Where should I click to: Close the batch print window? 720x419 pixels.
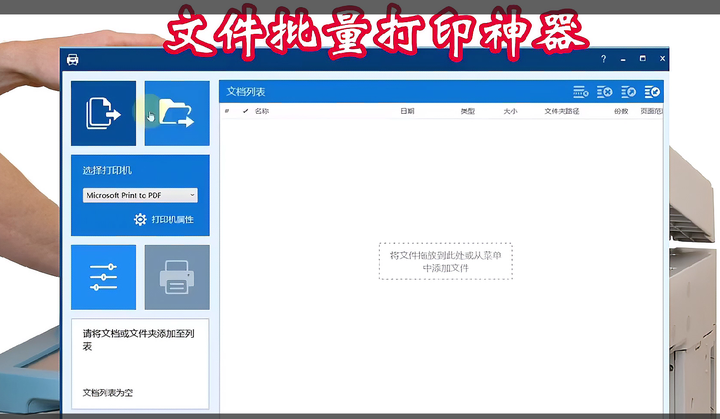point(662,59)
